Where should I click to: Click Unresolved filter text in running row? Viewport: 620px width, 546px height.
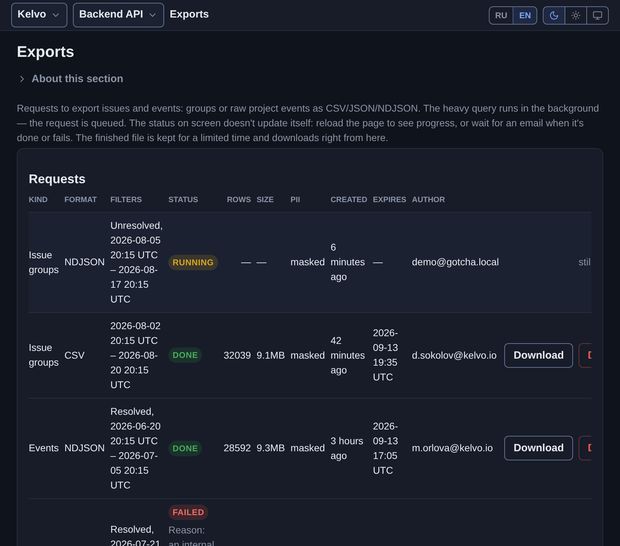[136, 225]
